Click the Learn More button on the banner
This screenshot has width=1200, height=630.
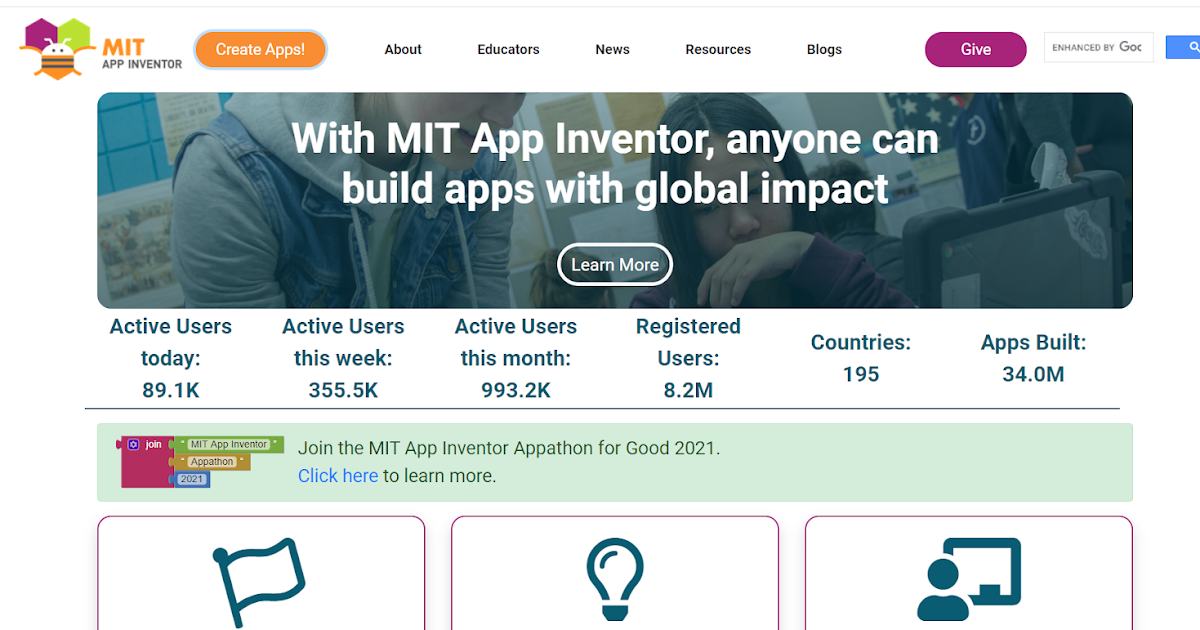(614, 264)
